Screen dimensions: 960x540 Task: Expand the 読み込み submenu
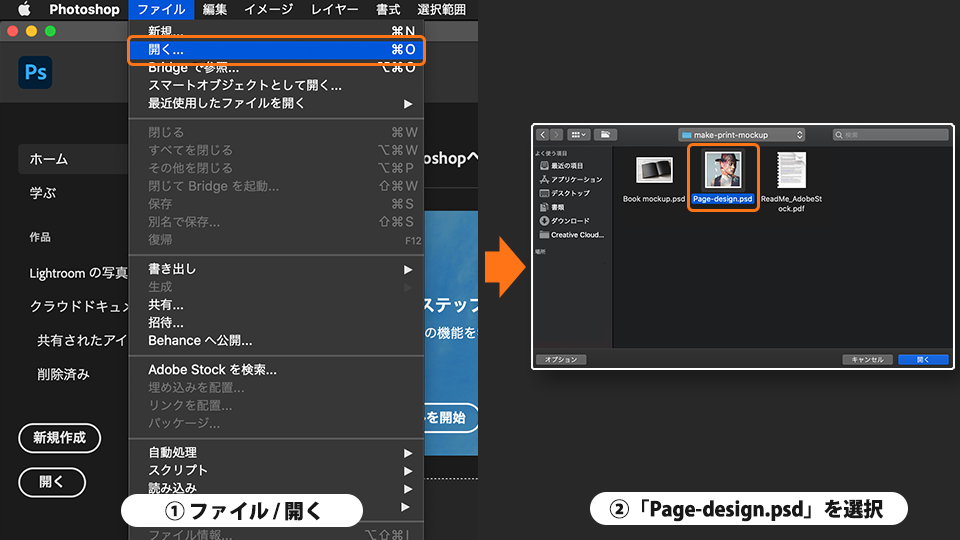coord(277,488)
